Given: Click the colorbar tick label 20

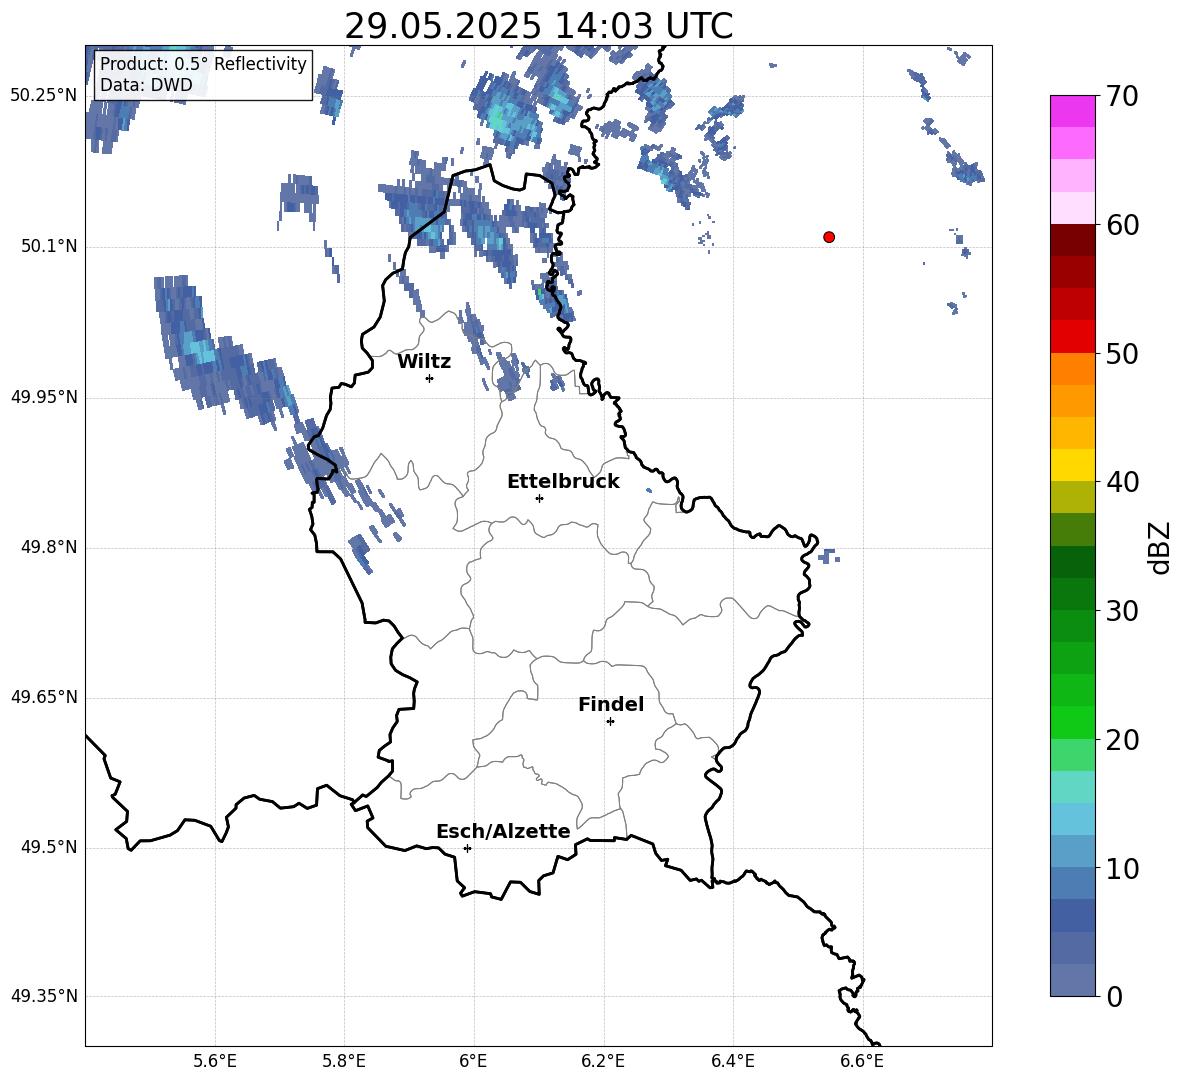Looking at the screenshot, I should (x=1123, y=740).
